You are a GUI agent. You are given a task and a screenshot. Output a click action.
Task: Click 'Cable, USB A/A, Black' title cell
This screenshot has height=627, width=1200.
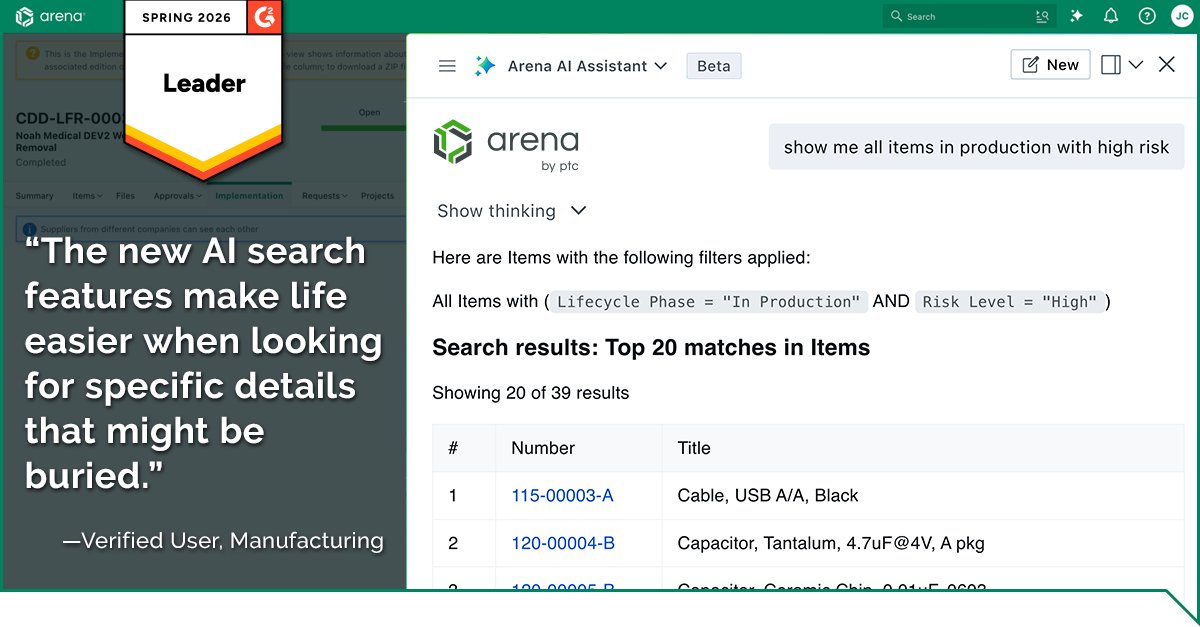pos(768,496)
